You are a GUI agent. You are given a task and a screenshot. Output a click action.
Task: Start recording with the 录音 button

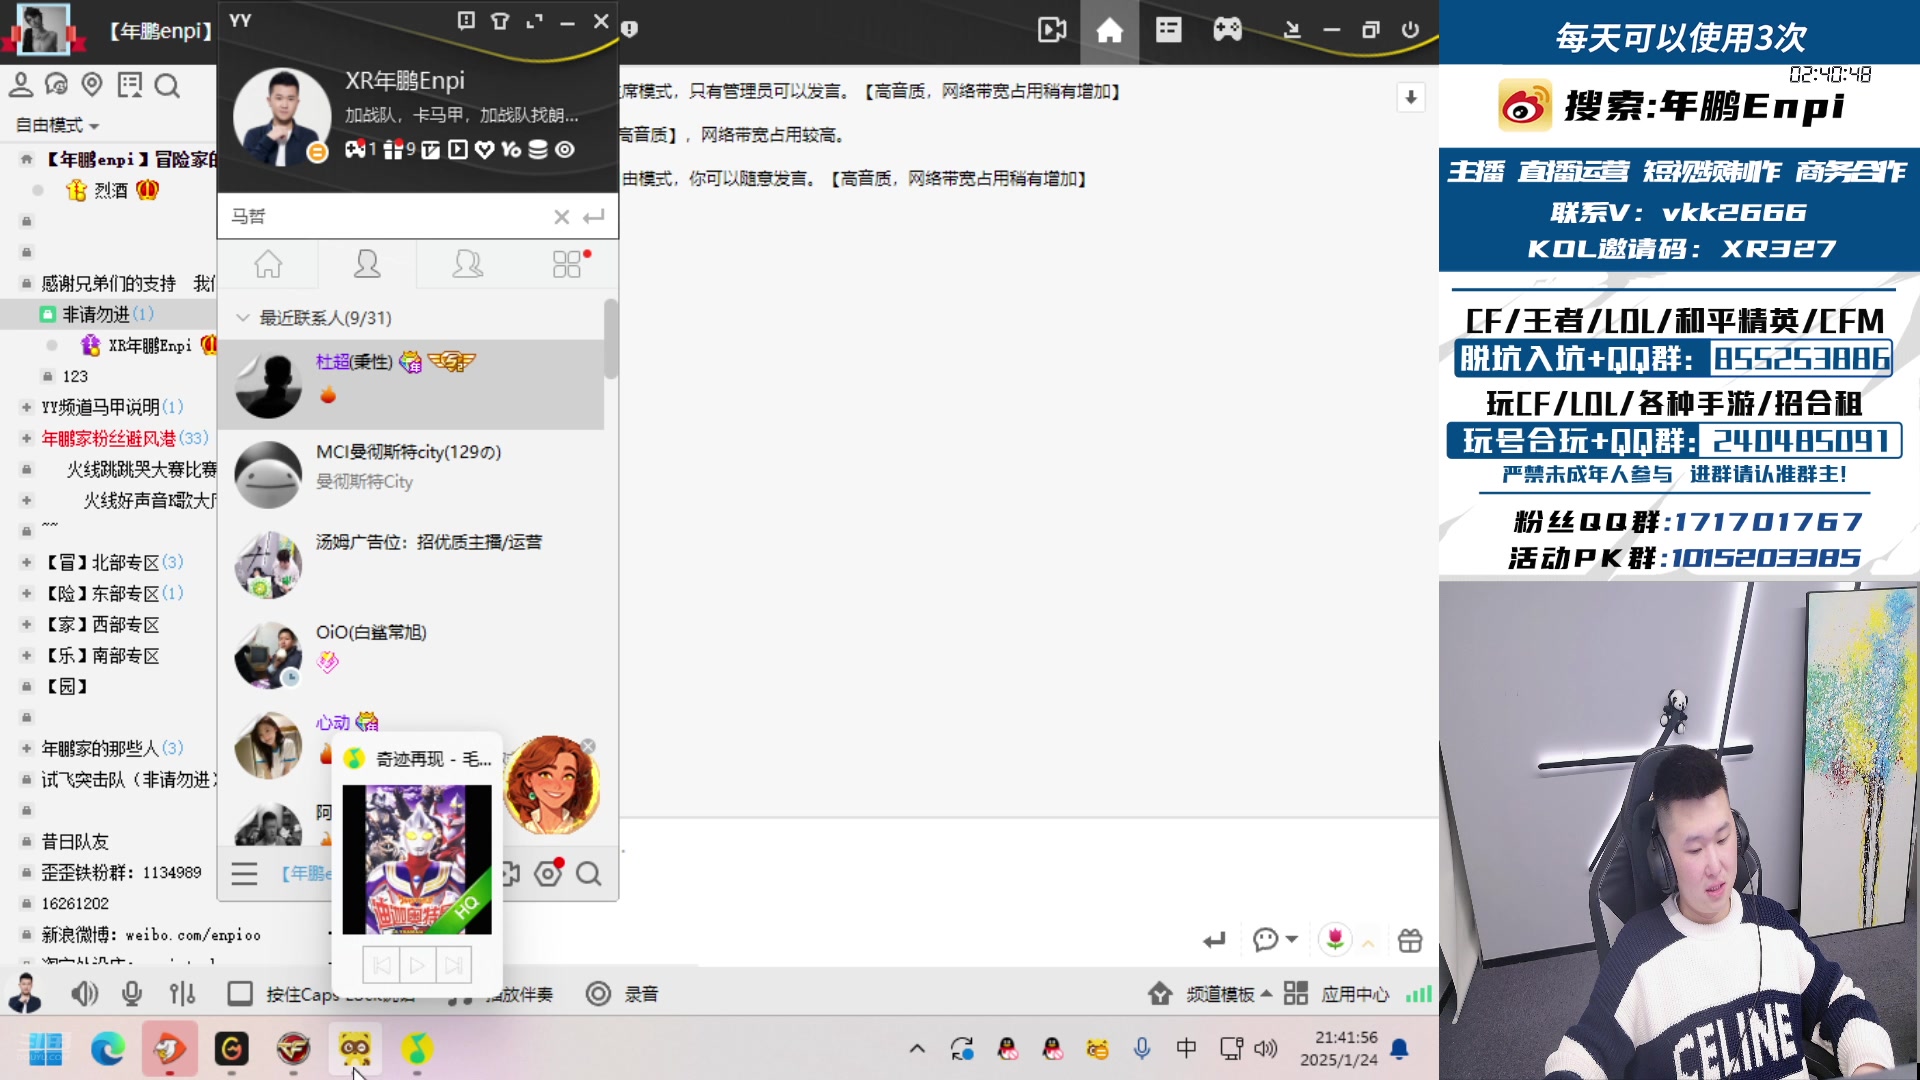coord(622,994)
